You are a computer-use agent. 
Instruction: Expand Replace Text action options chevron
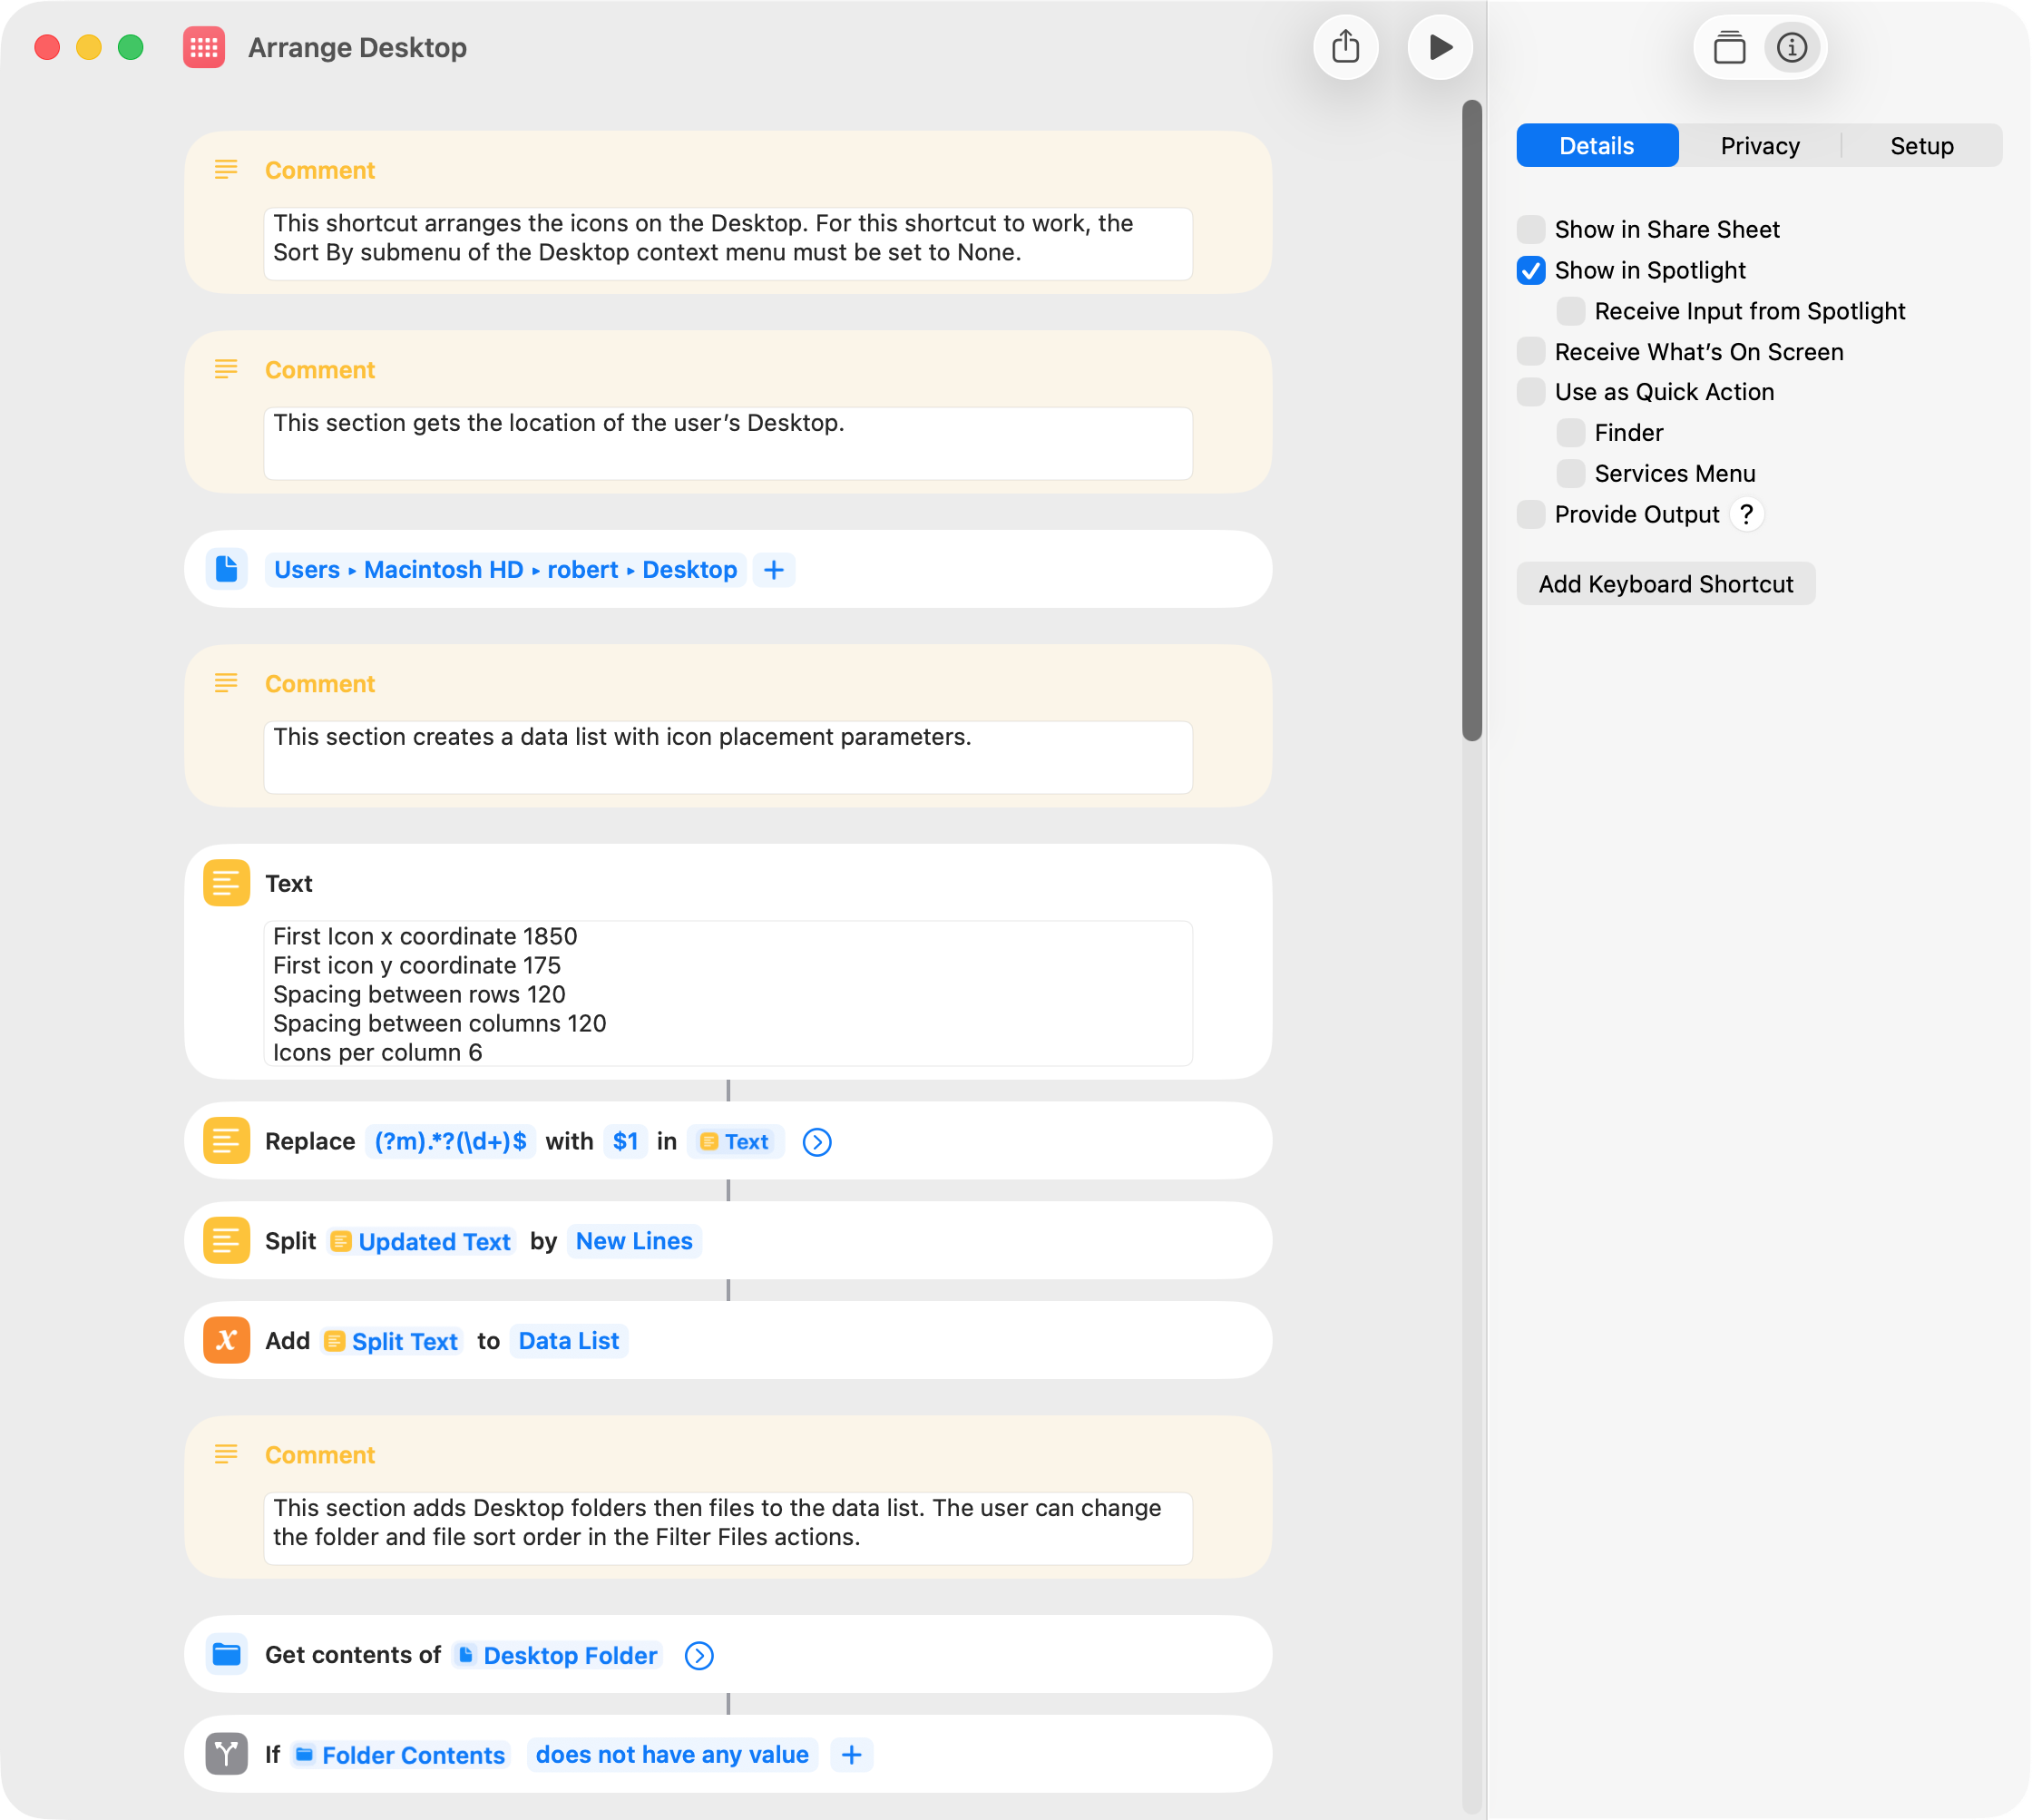[x=816, y=1141]
